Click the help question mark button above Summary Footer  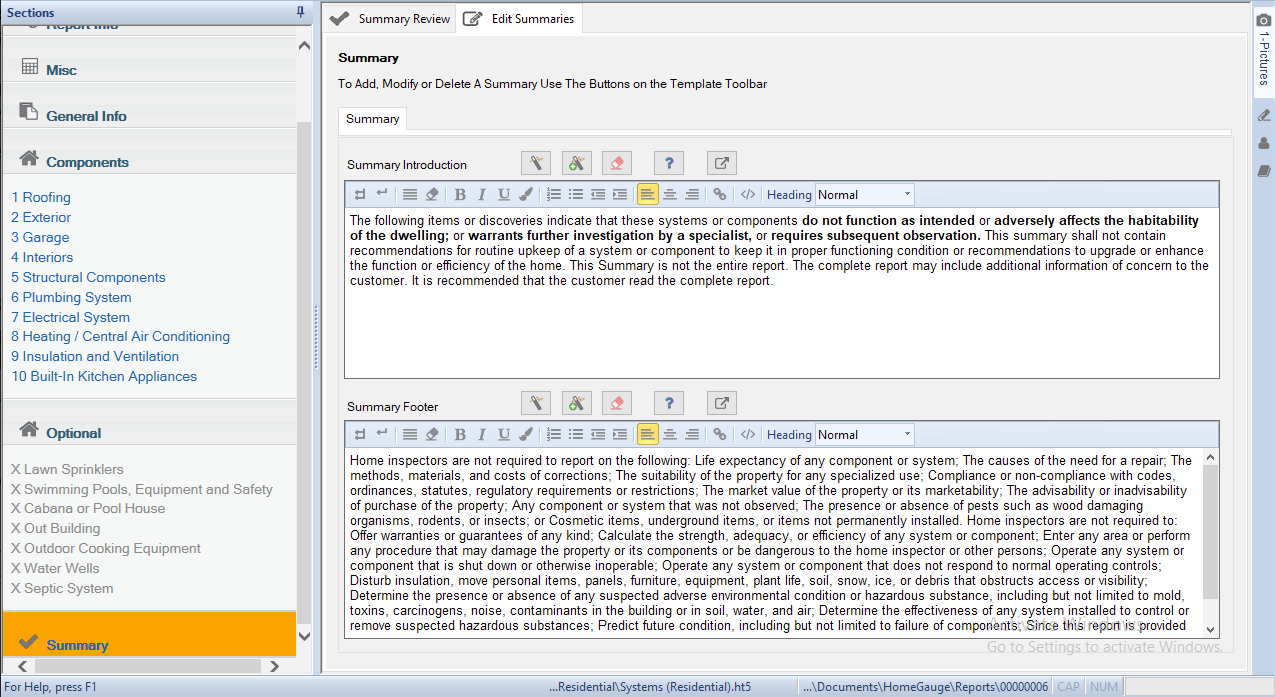click(x=669, y=403)
